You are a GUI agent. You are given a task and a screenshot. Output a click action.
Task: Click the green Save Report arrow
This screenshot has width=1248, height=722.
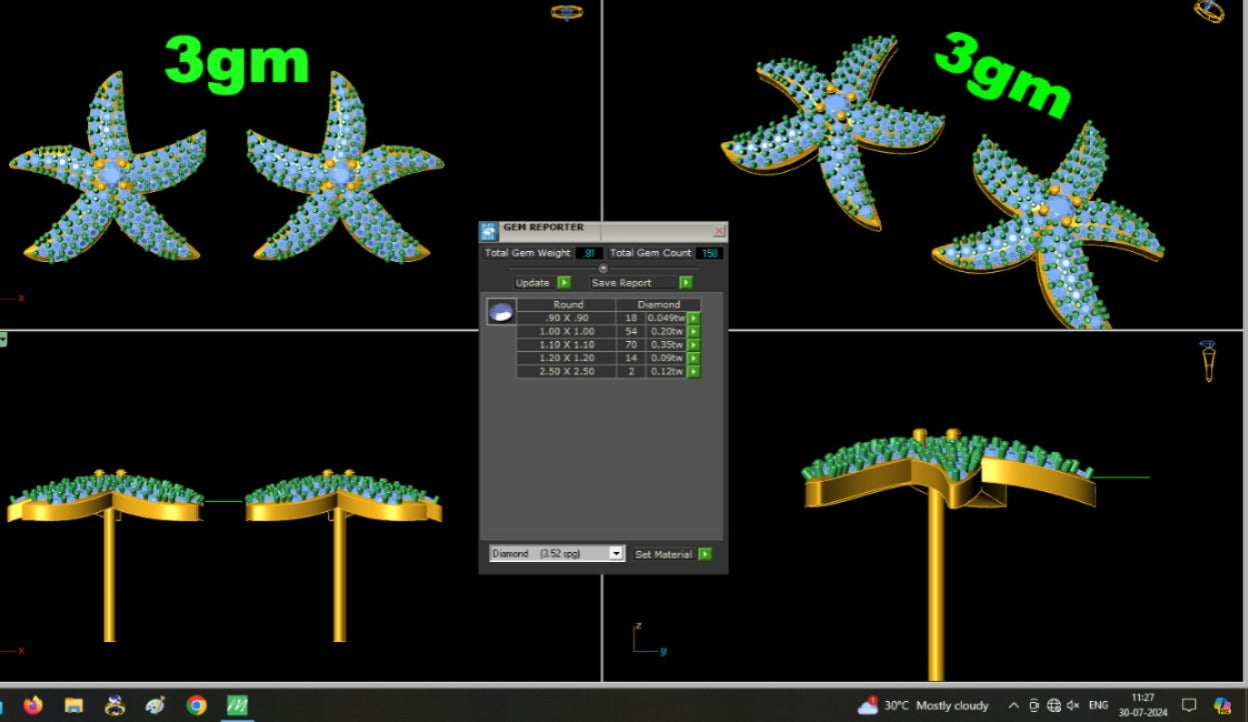[685, 283]
